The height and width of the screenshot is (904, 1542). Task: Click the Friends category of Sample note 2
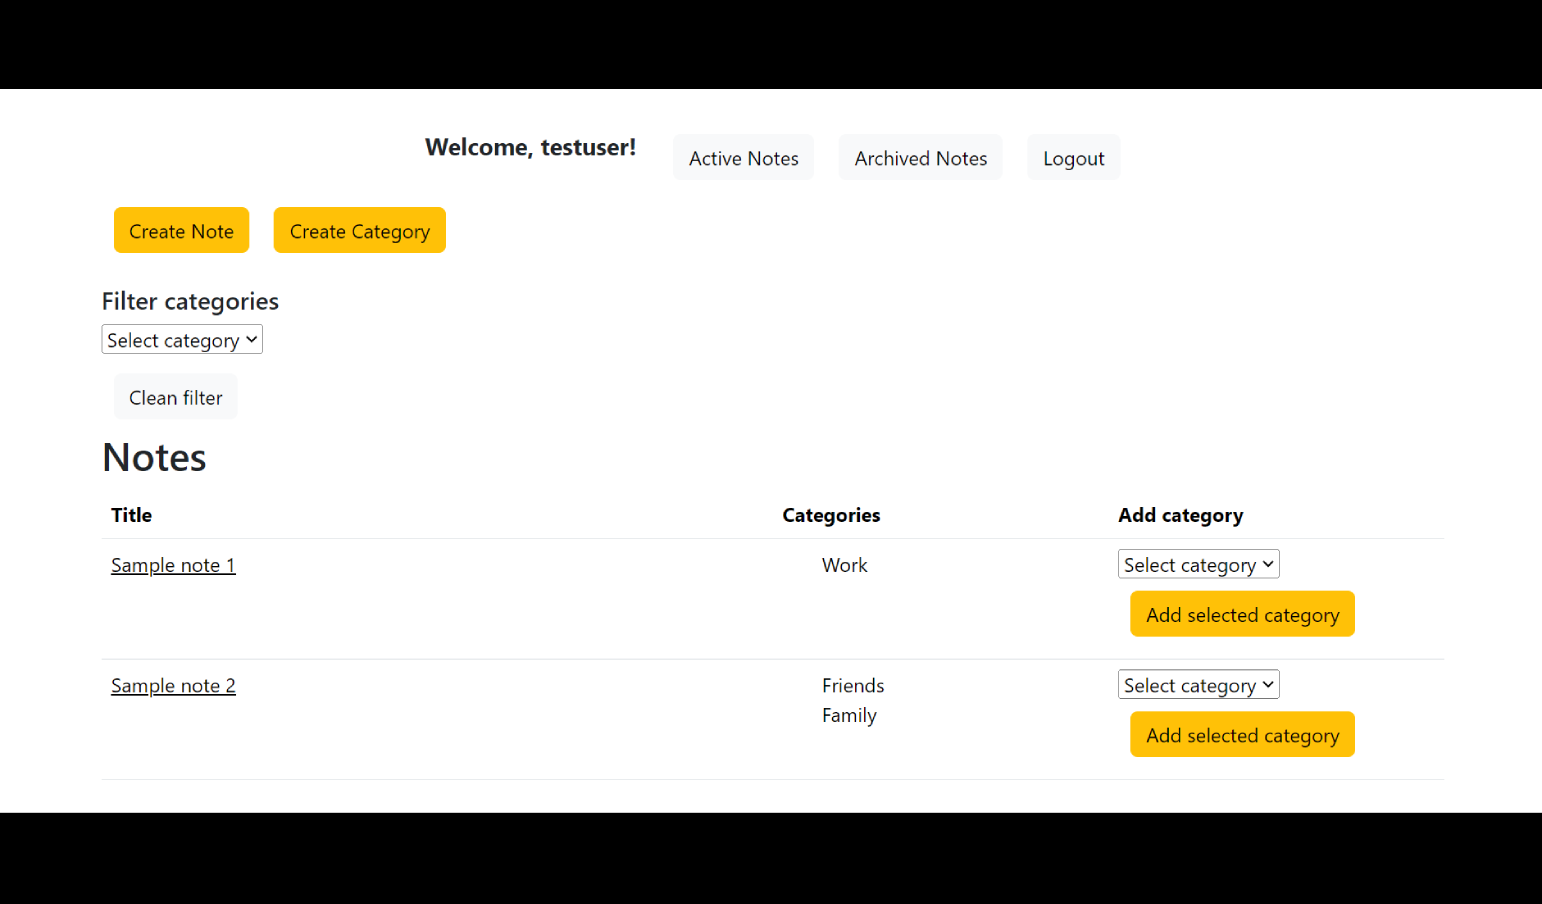(853, 686)
